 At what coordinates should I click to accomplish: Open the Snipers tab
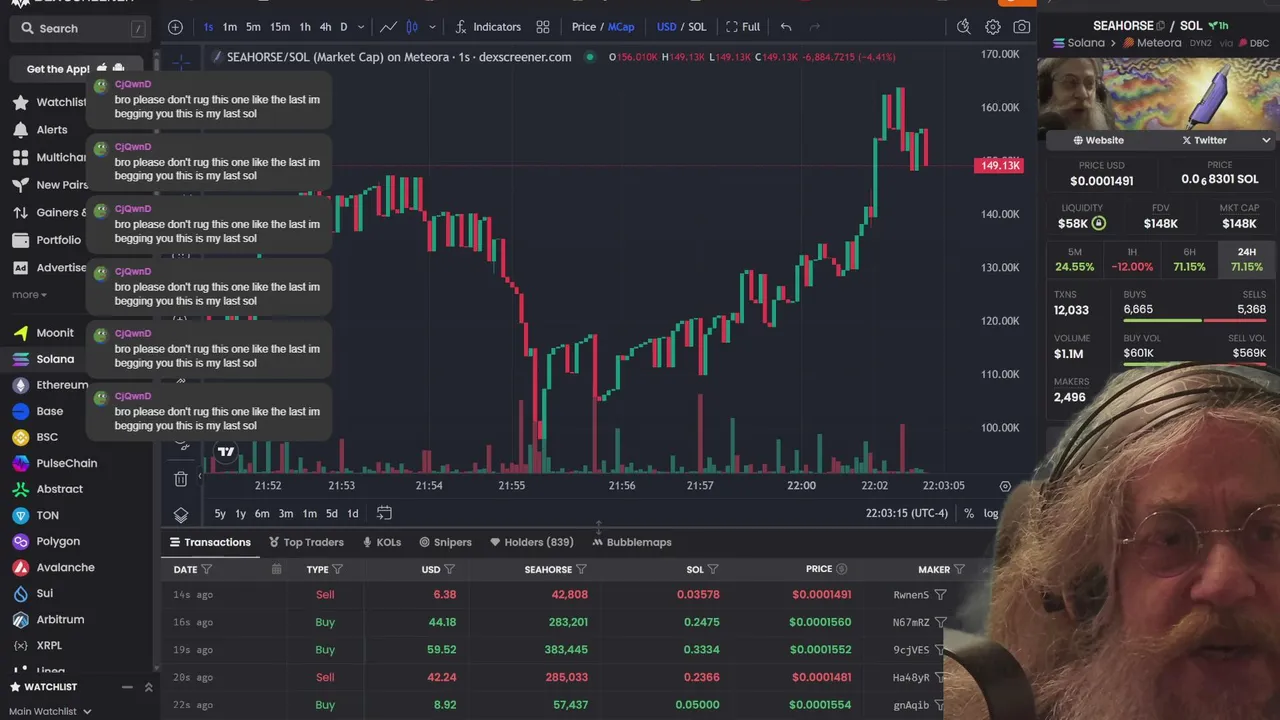point(445,542)
